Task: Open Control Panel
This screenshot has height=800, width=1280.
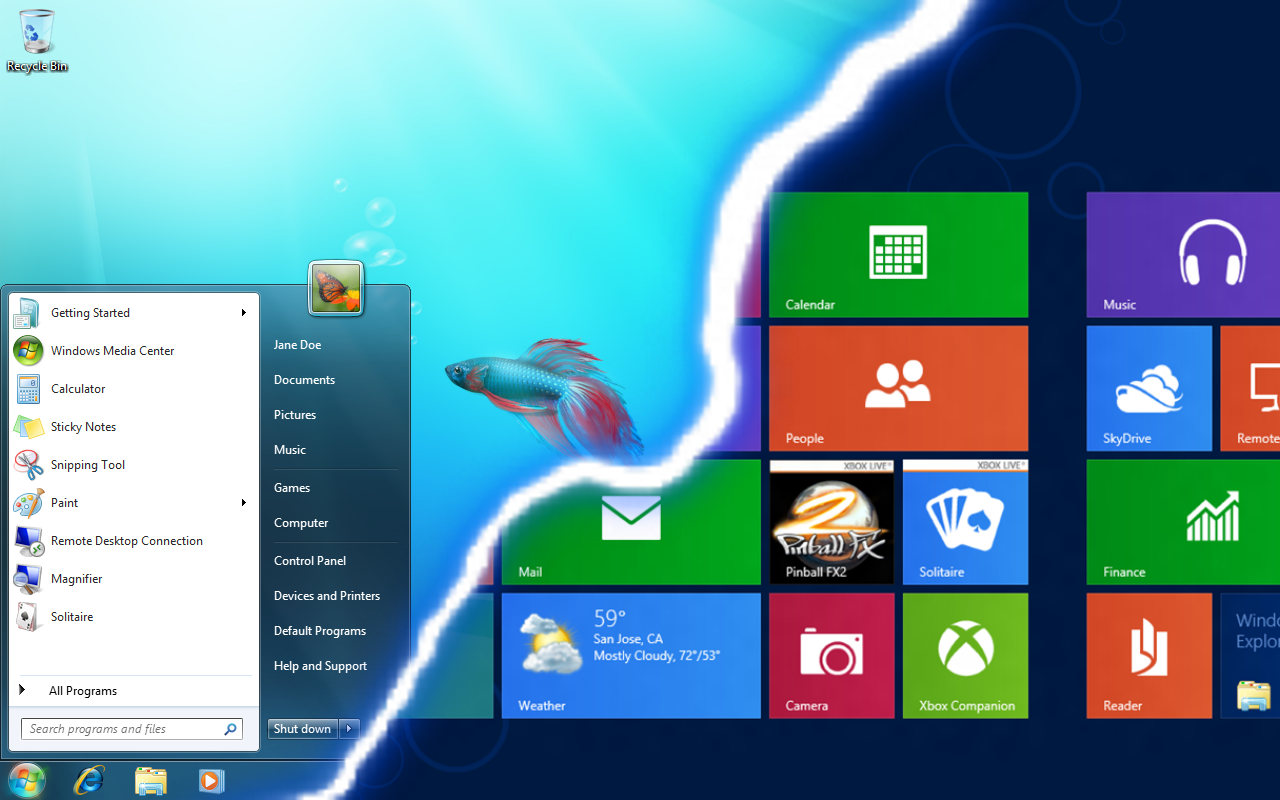Action: coord(310,561)
